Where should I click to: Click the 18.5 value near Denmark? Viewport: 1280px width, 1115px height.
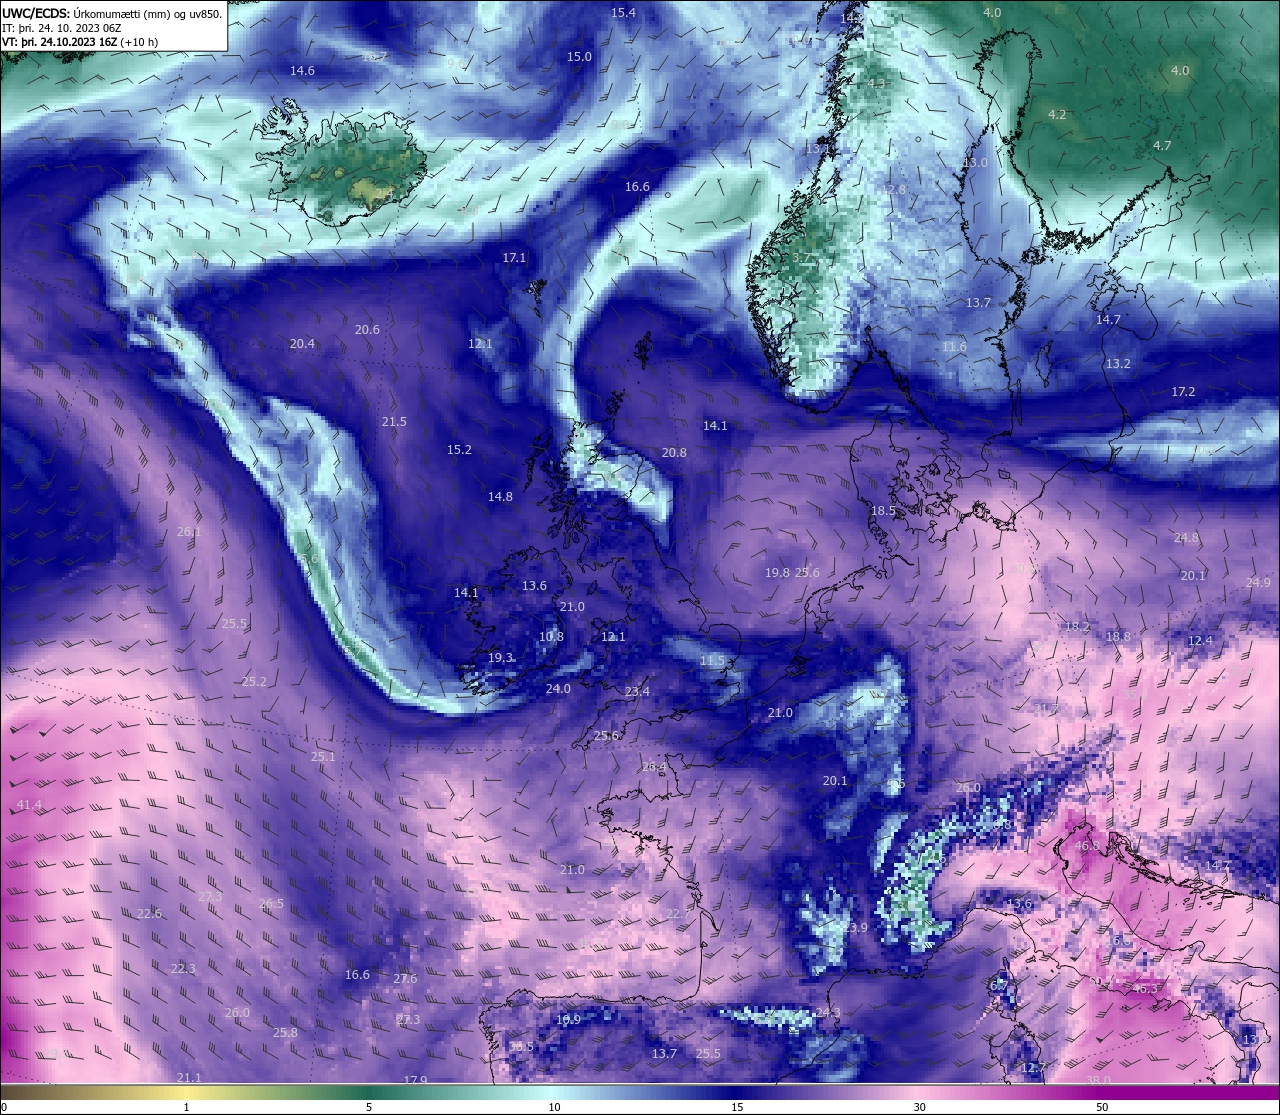click(x=883, y=511)
